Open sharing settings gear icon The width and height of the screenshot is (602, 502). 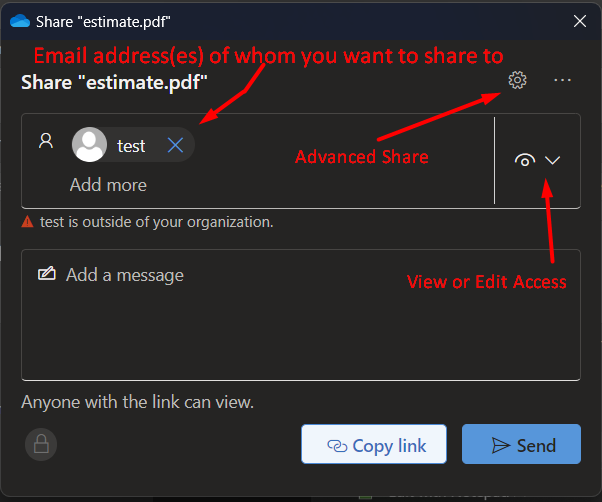pos(517,80)
